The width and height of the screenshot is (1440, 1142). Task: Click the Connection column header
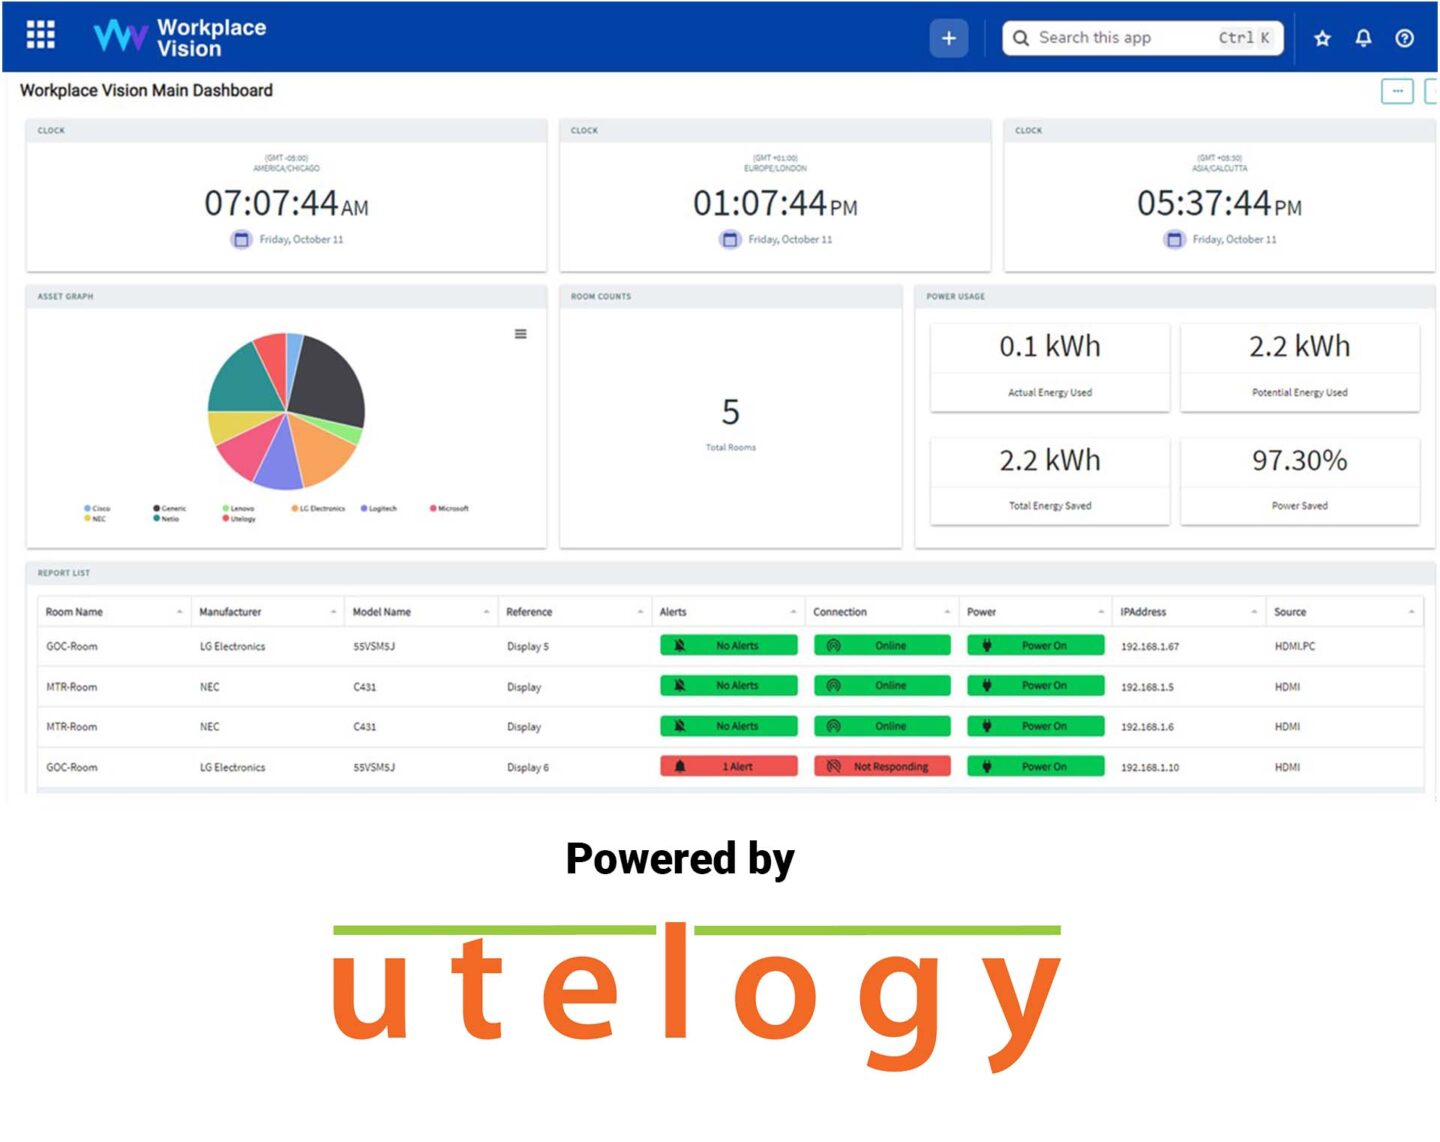click(x=840, y=612)
